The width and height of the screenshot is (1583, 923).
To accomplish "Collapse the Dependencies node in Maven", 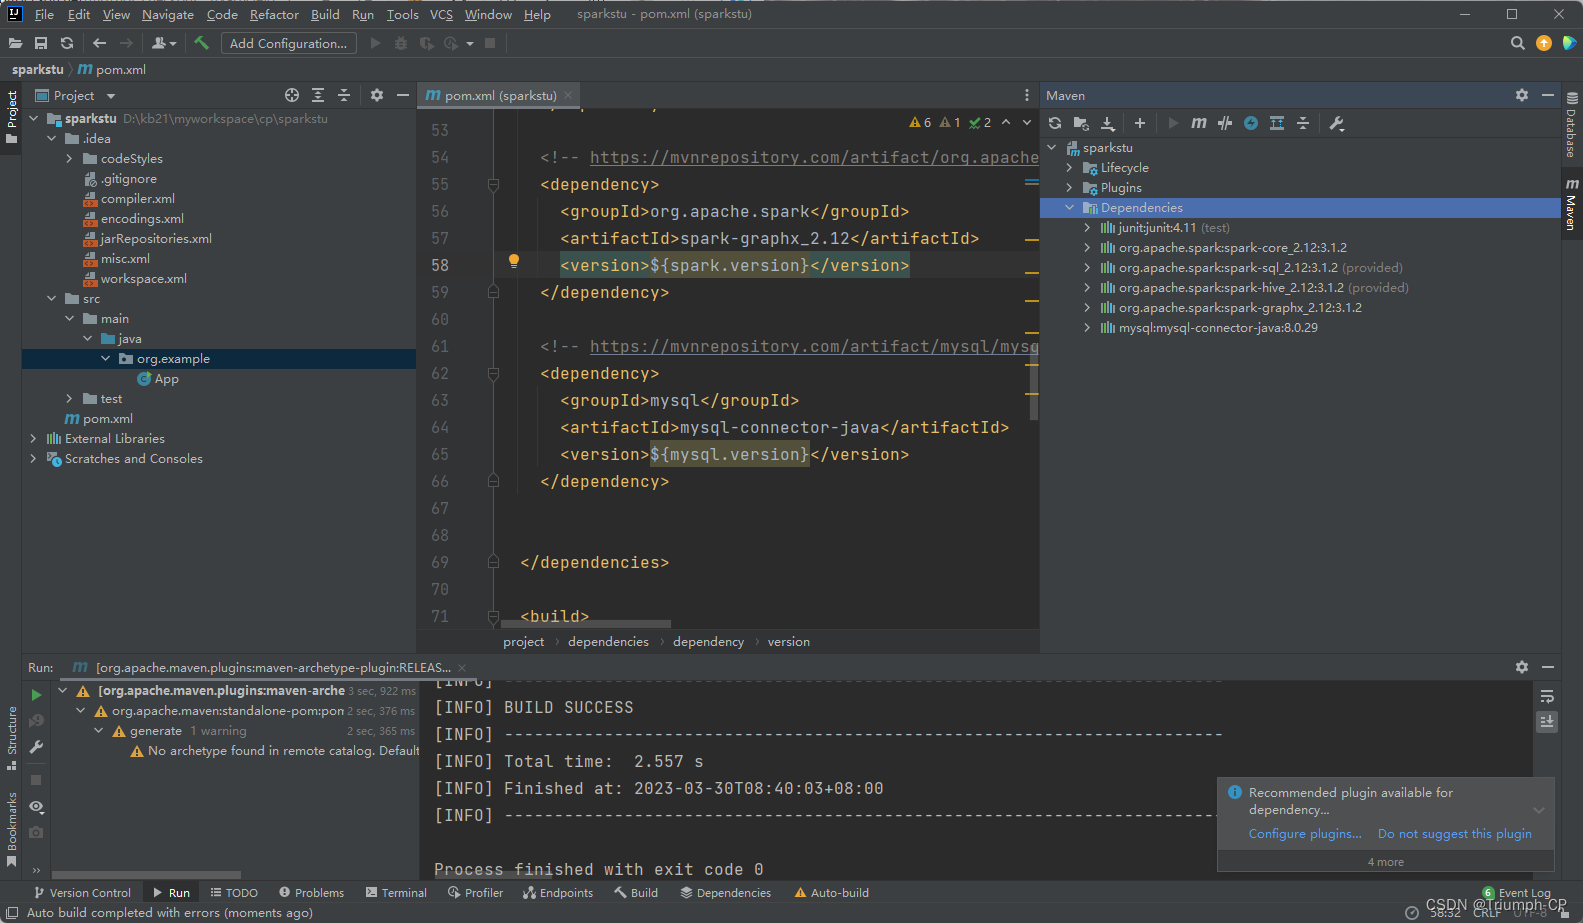I will (x=1069, y=208).
